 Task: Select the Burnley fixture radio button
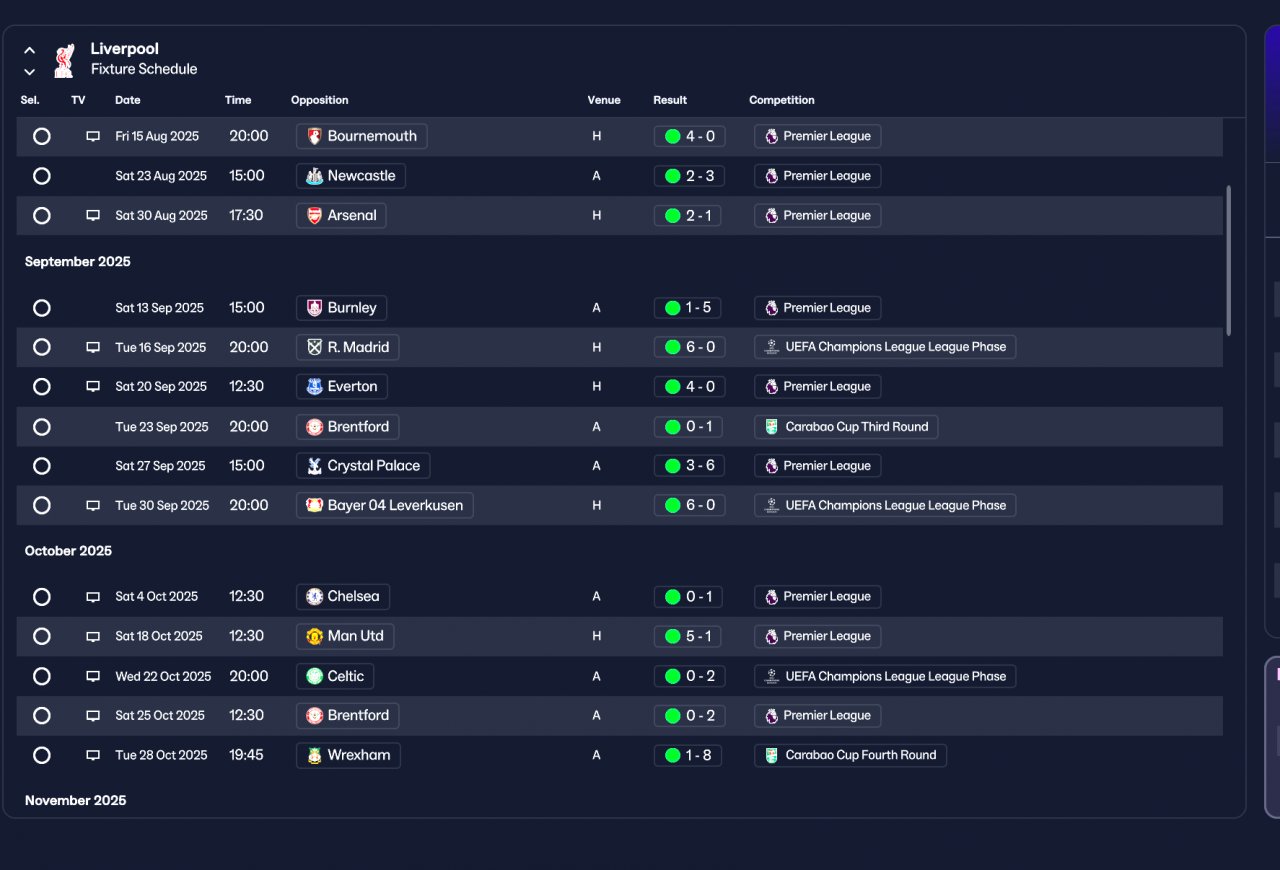point(41,308)
